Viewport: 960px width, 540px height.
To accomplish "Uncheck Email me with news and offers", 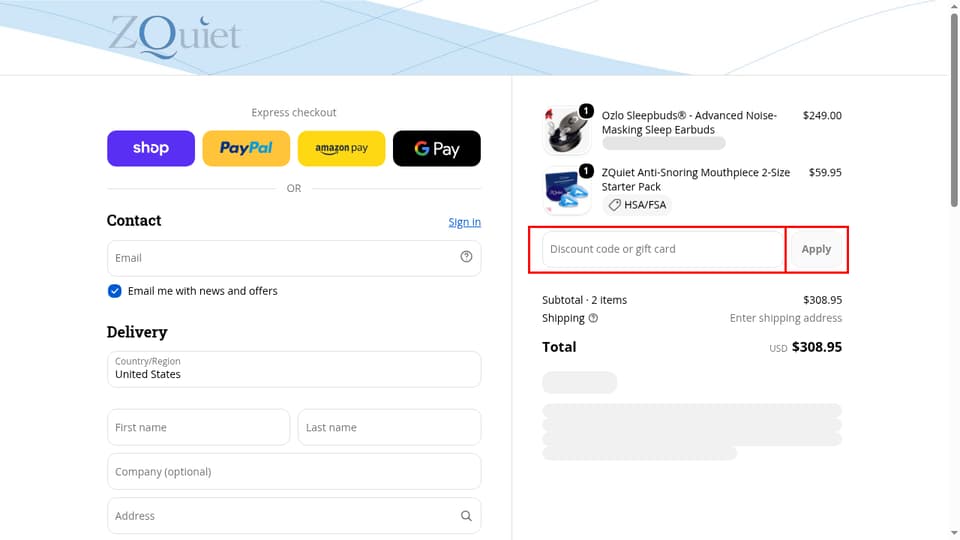I will coord(114,291).
